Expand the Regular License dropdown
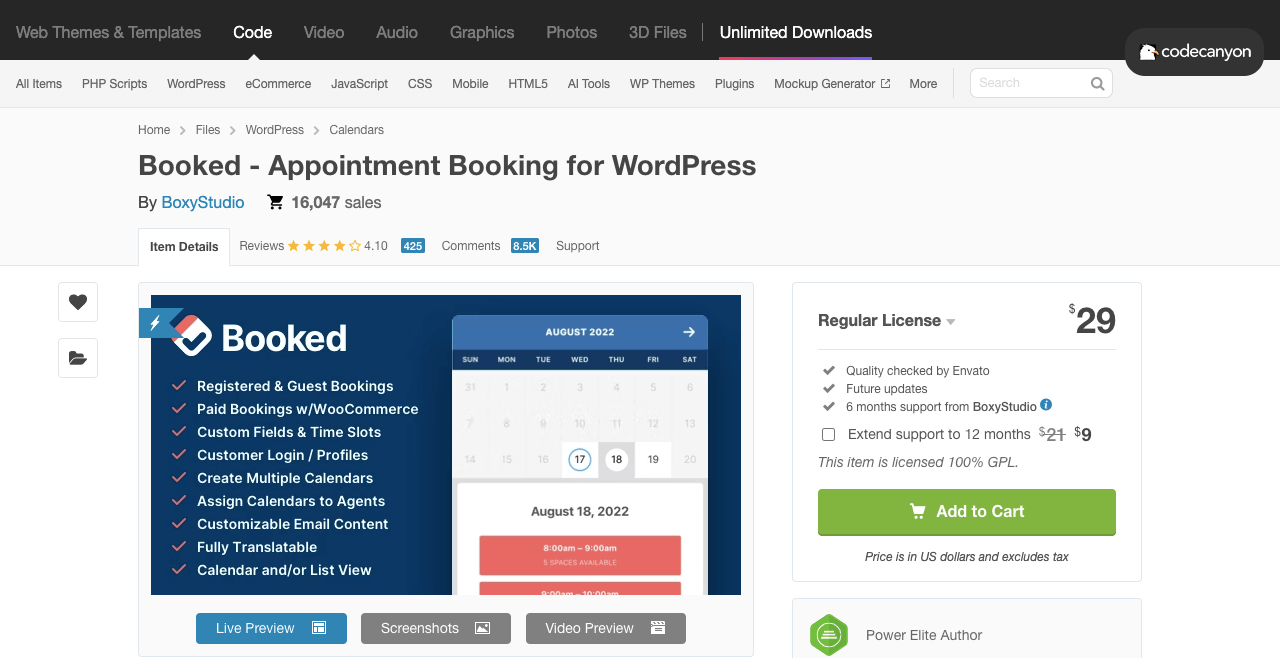Screen dimensions: 1280x658 point(887,321)
